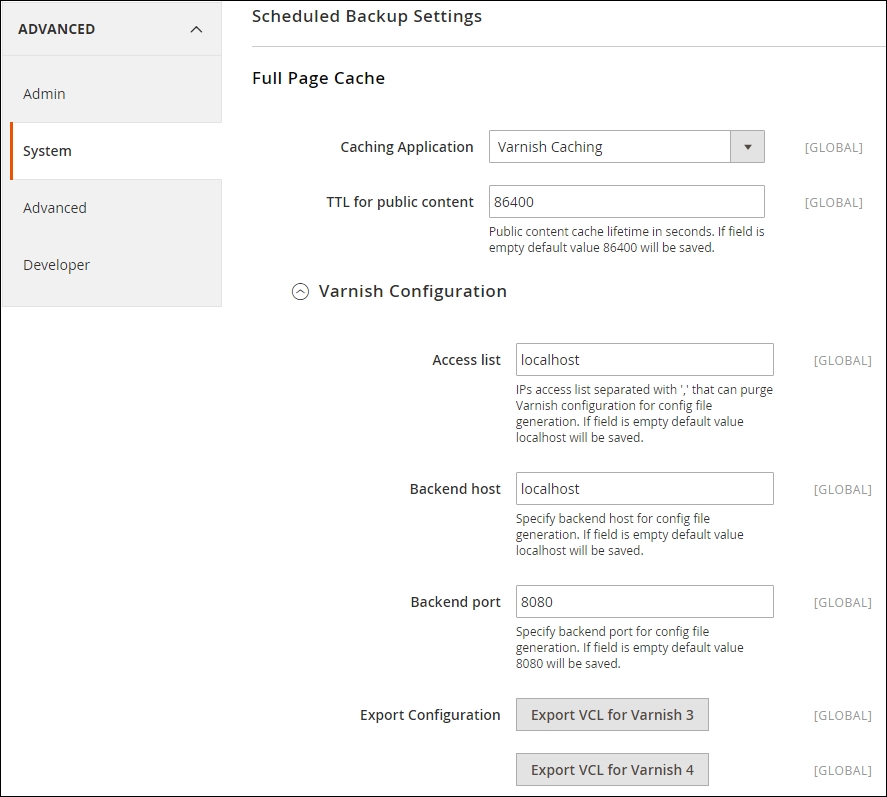Click the Varnish Configuration collapse circle icon
Viewport: 887px width, 797px height.
300,292
